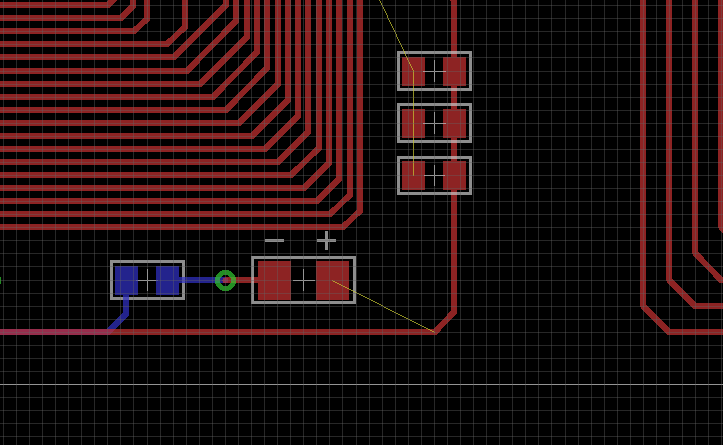The image size is (723, 445).
Task: Select right pad of middle small component
Action: [455, 123]
